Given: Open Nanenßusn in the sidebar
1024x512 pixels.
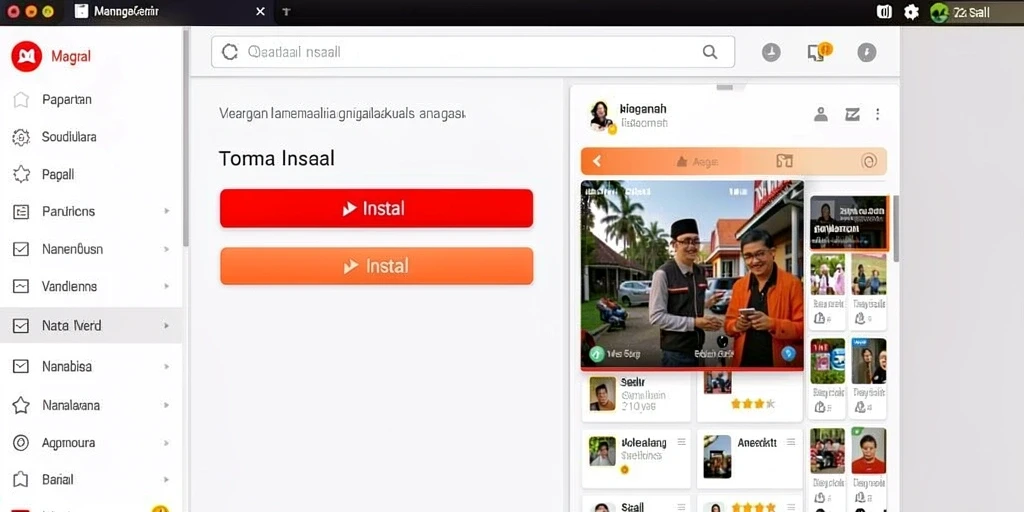Looking at the screenshot, I should point(72,249).
